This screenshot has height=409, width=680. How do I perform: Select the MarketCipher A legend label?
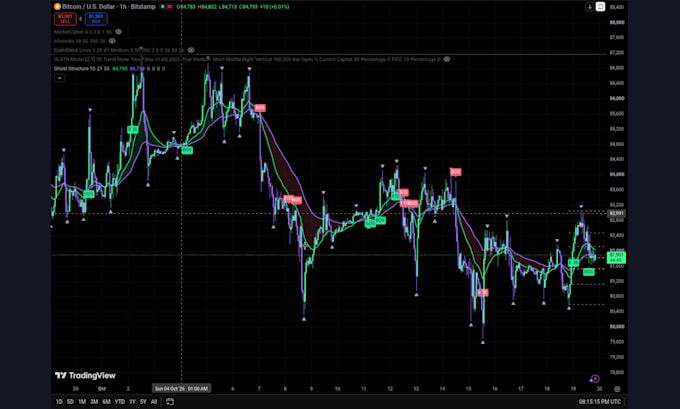82,32
